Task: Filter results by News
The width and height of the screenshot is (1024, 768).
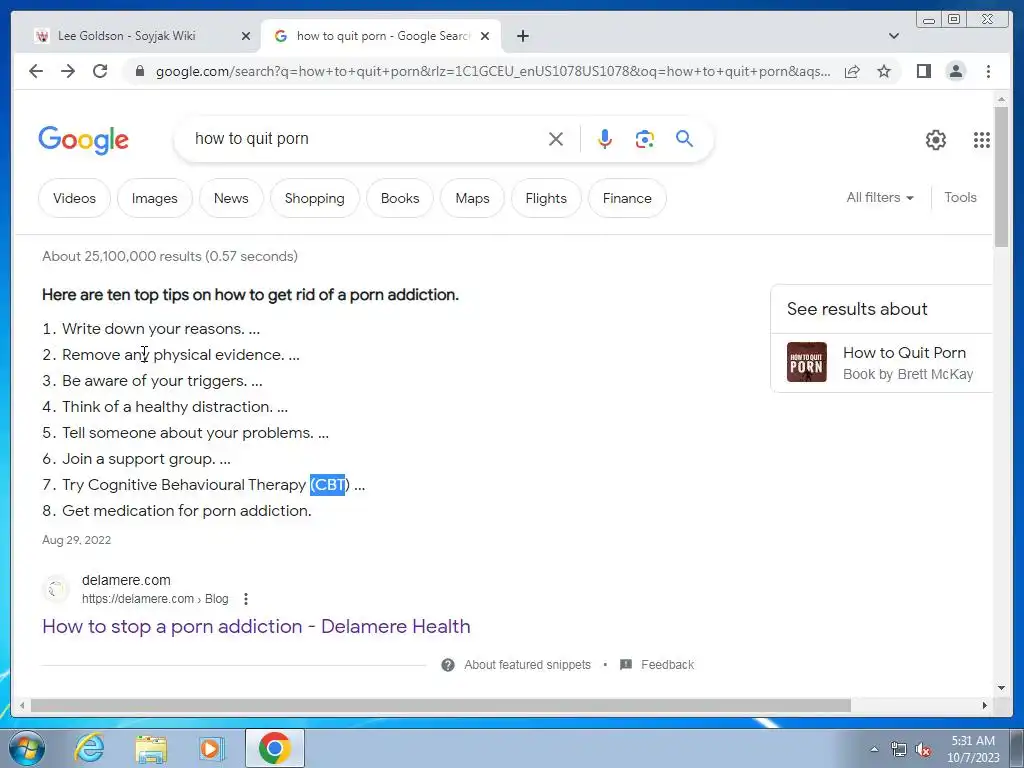Action: click(231, 198)
